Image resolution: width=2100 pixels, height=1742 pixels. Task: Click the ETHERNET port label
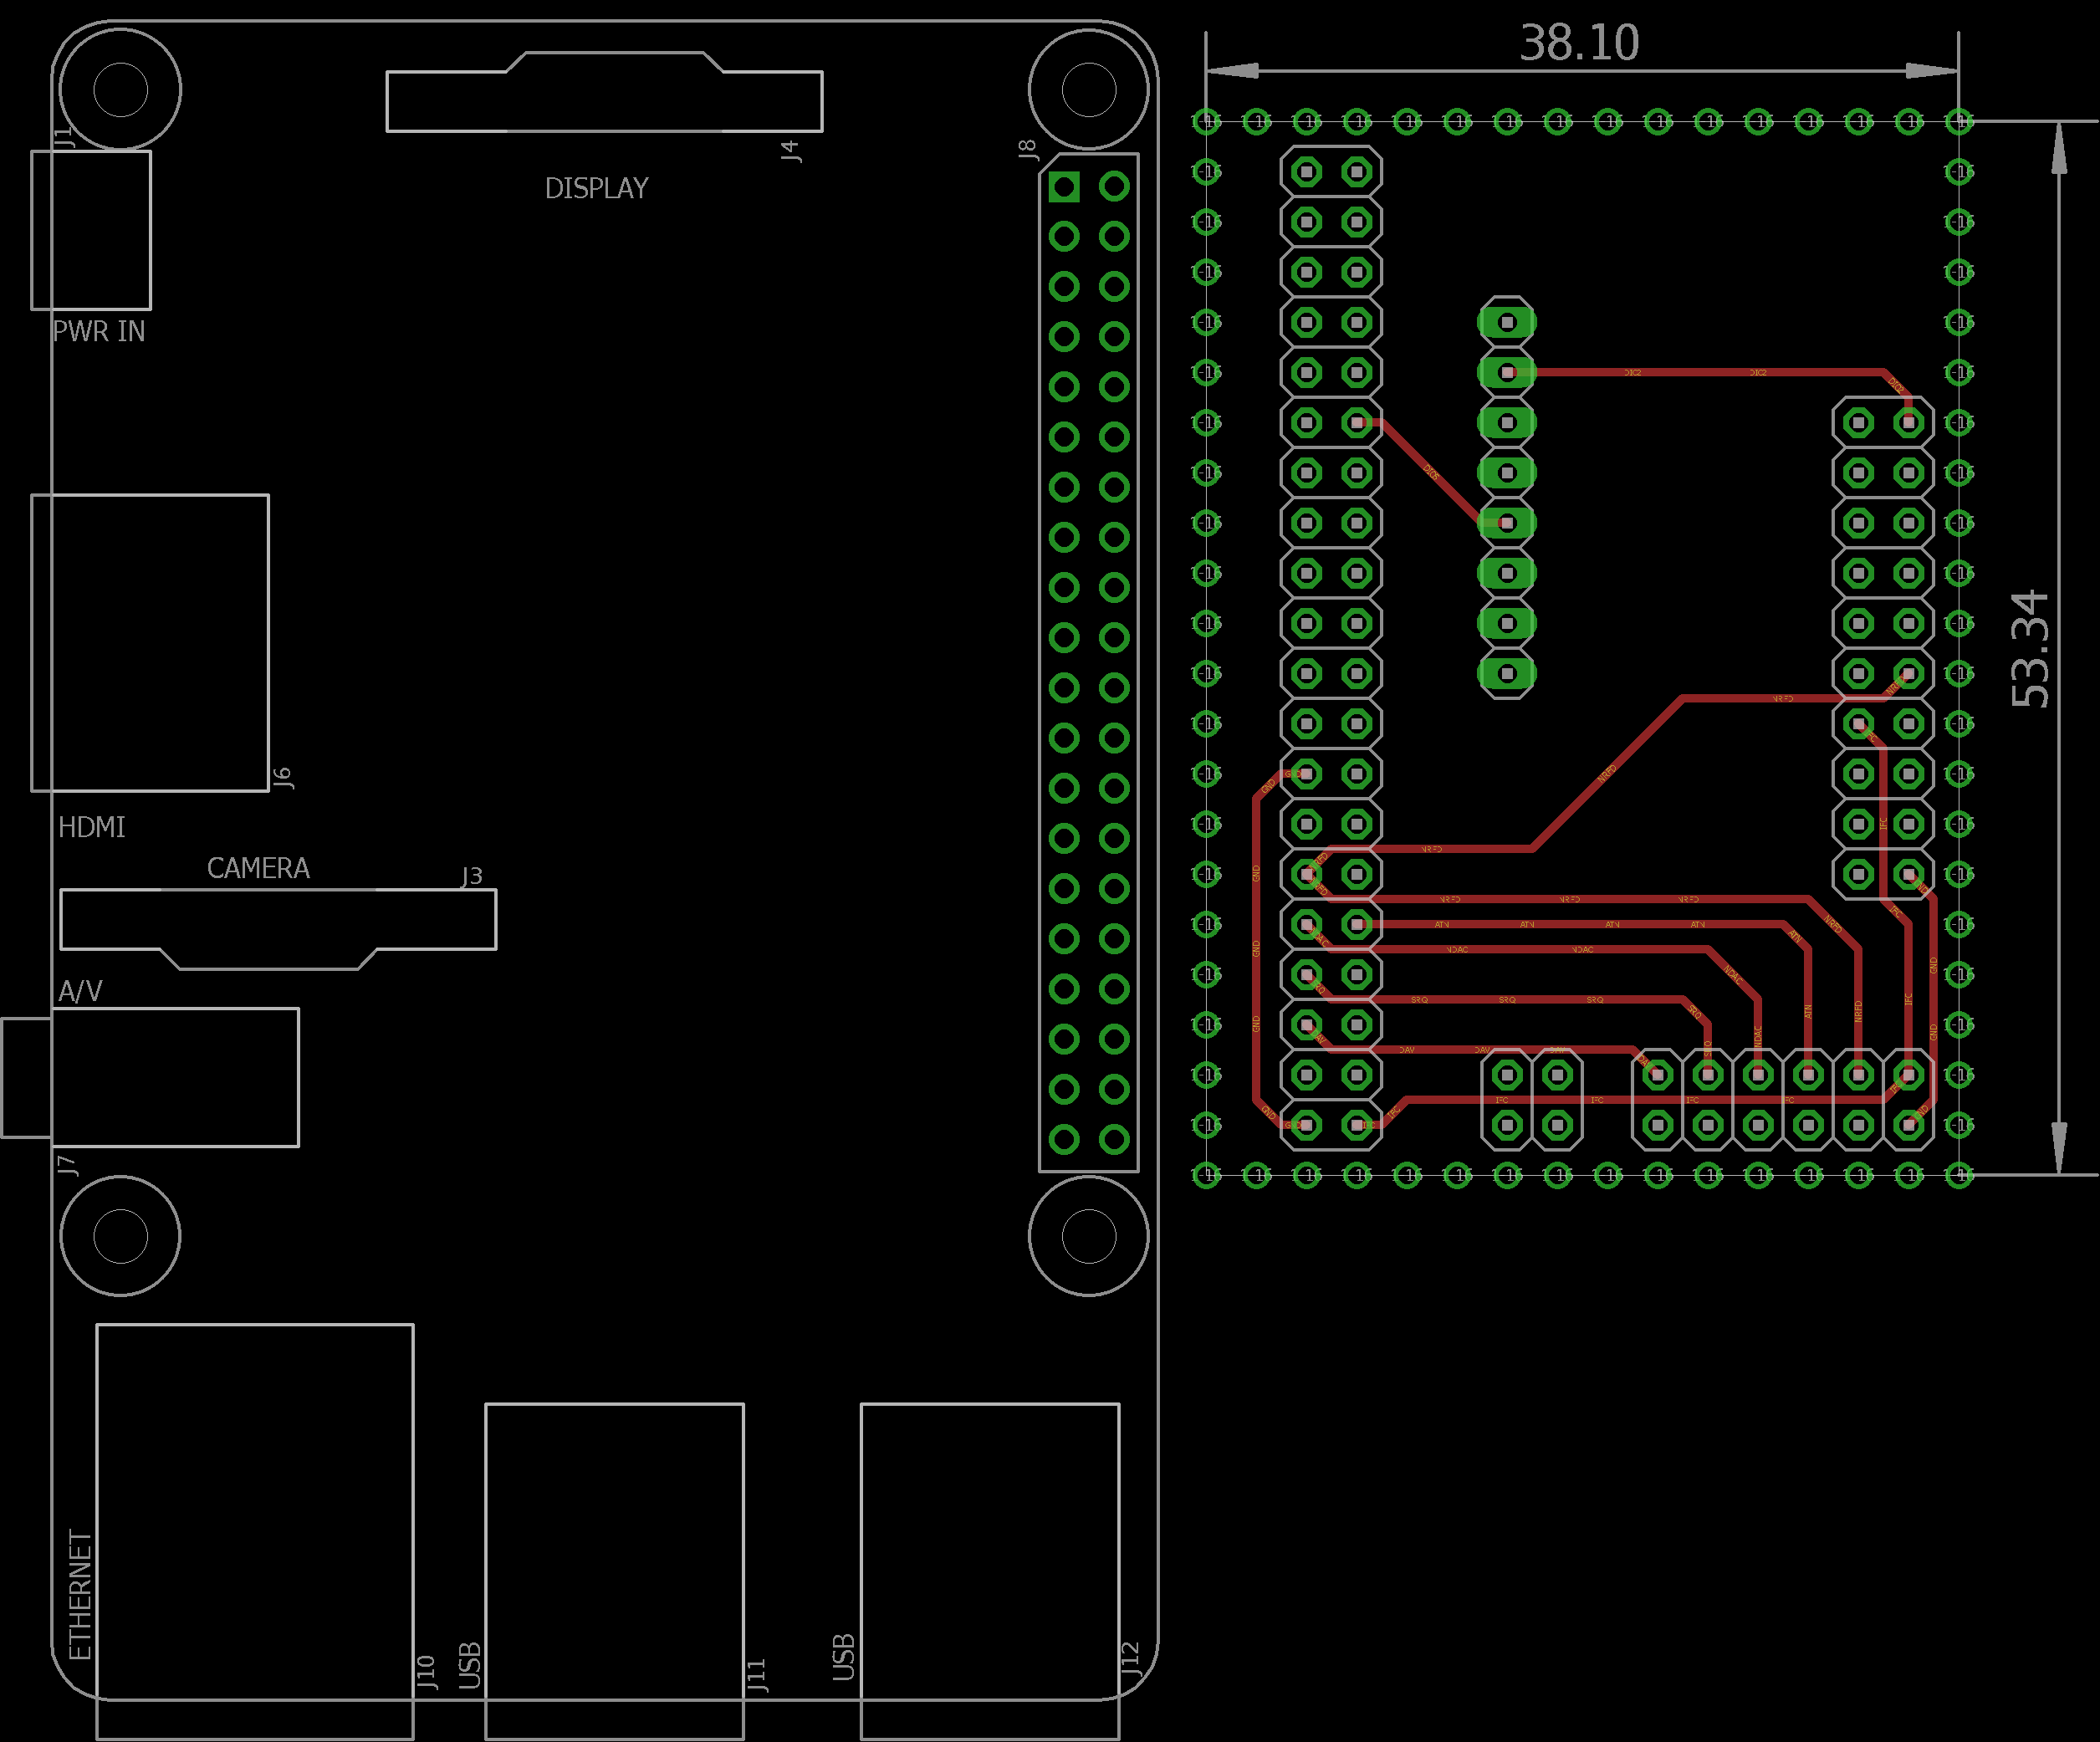tap(80, 1594)
